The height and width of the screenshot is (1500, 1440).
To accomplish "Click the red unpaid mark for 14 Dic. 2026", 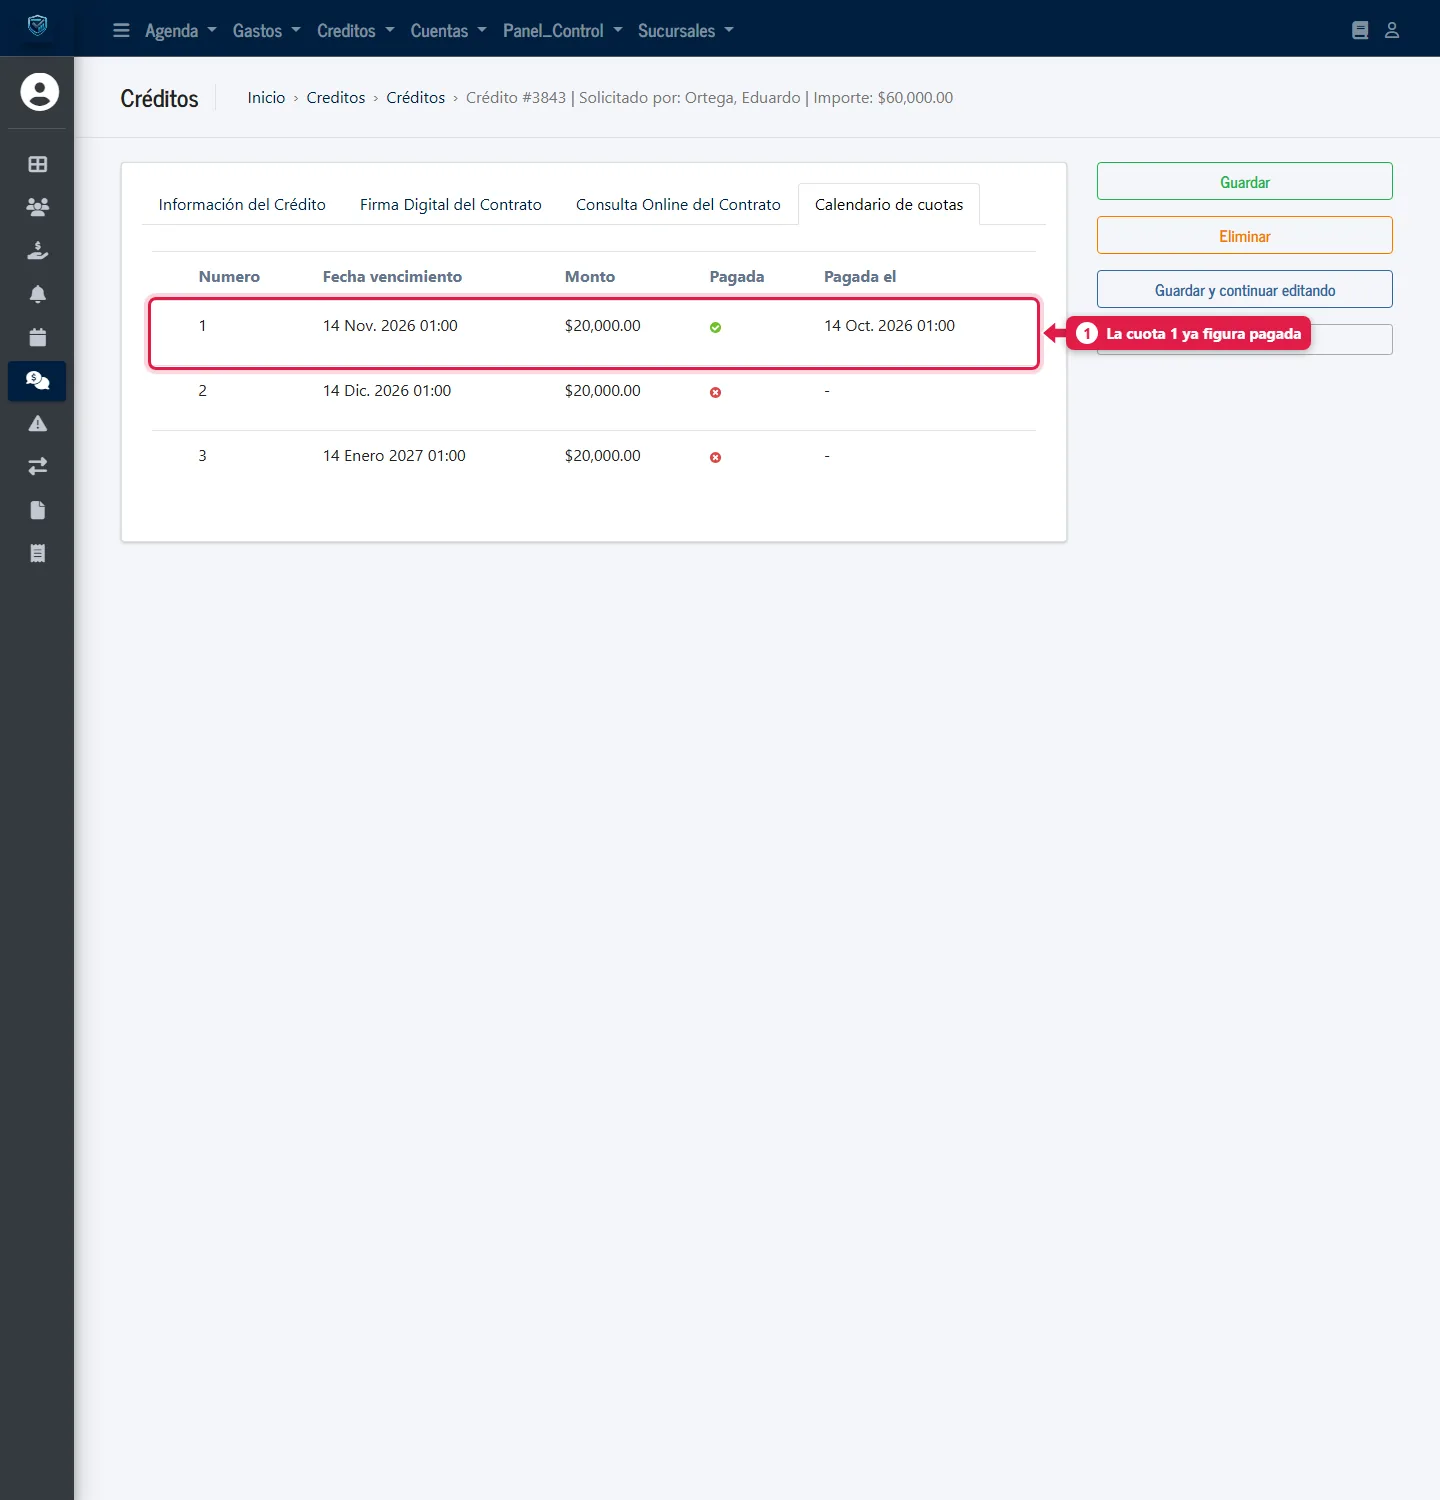I will click(x=715, y=392).
